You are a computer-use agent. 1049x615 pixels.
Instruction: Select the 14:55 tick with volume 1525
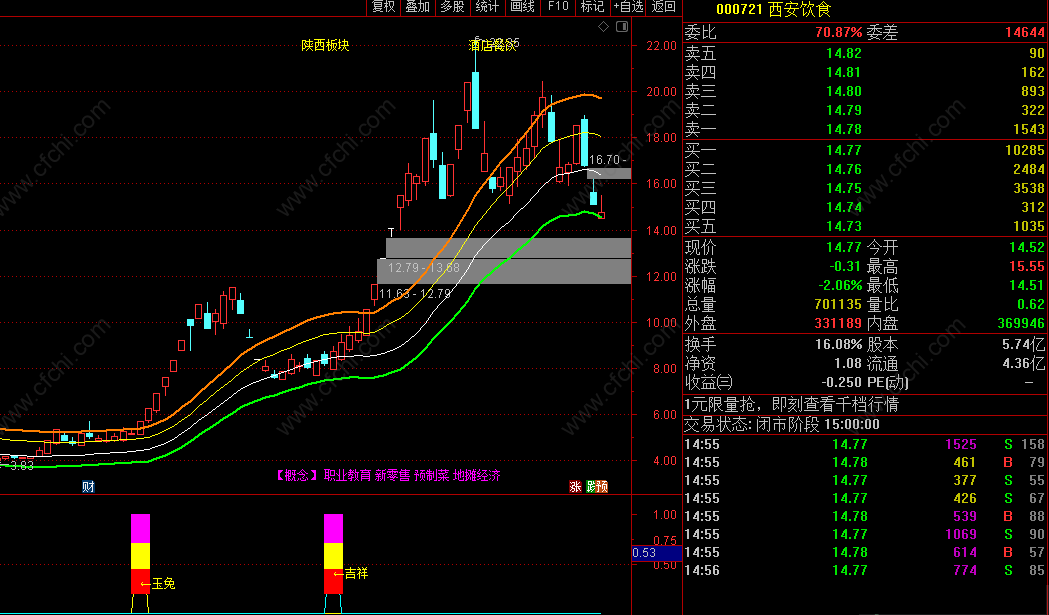[865, 444]
